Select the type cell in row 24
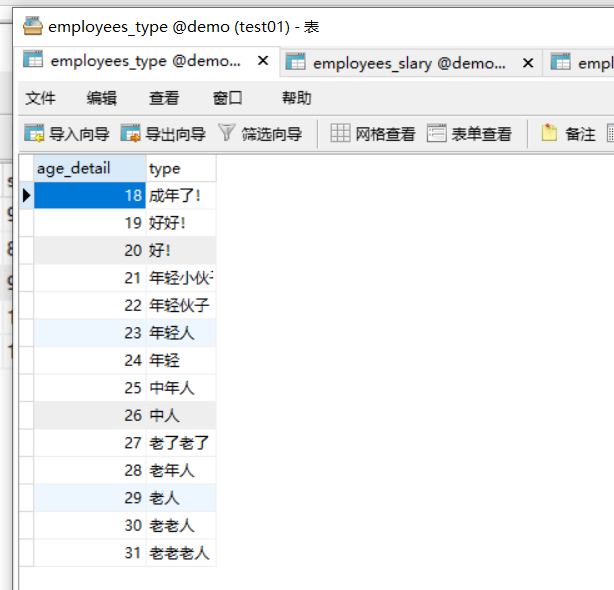This screenshot has width=614, height=590. (x=181, y=360)
